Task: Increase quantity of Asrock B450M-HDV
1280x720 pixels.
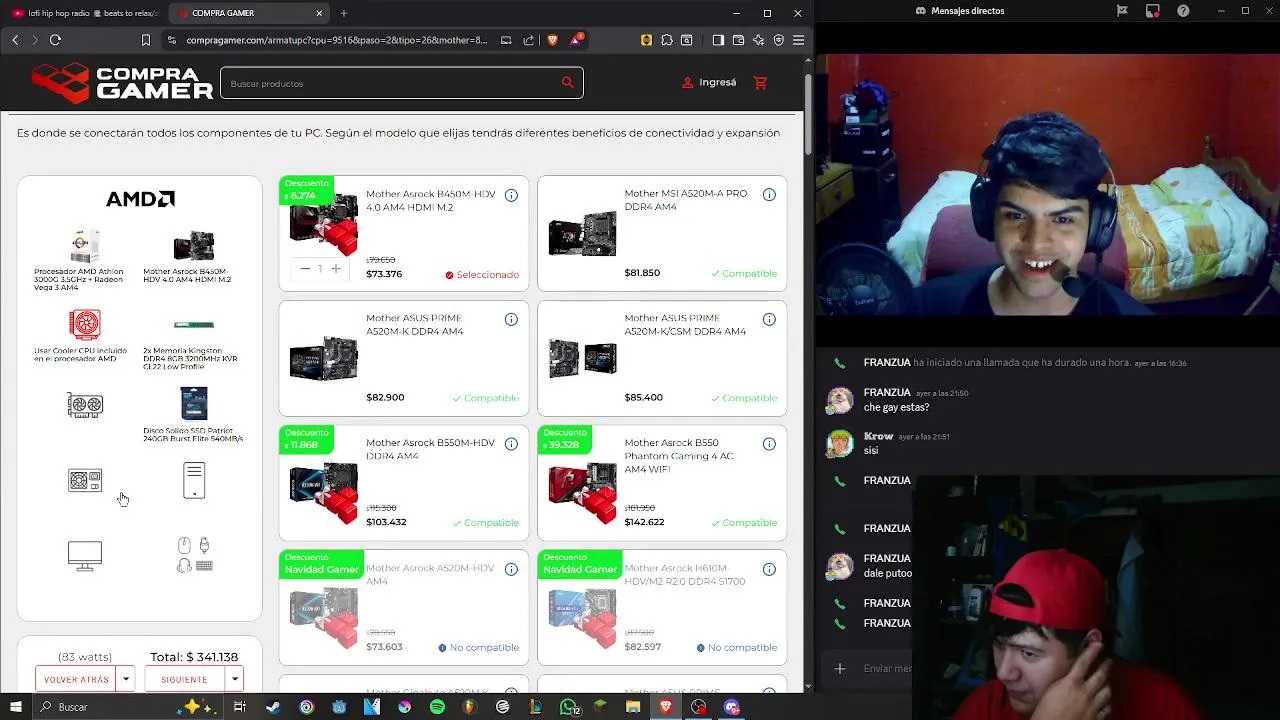Action: (336, 268)
